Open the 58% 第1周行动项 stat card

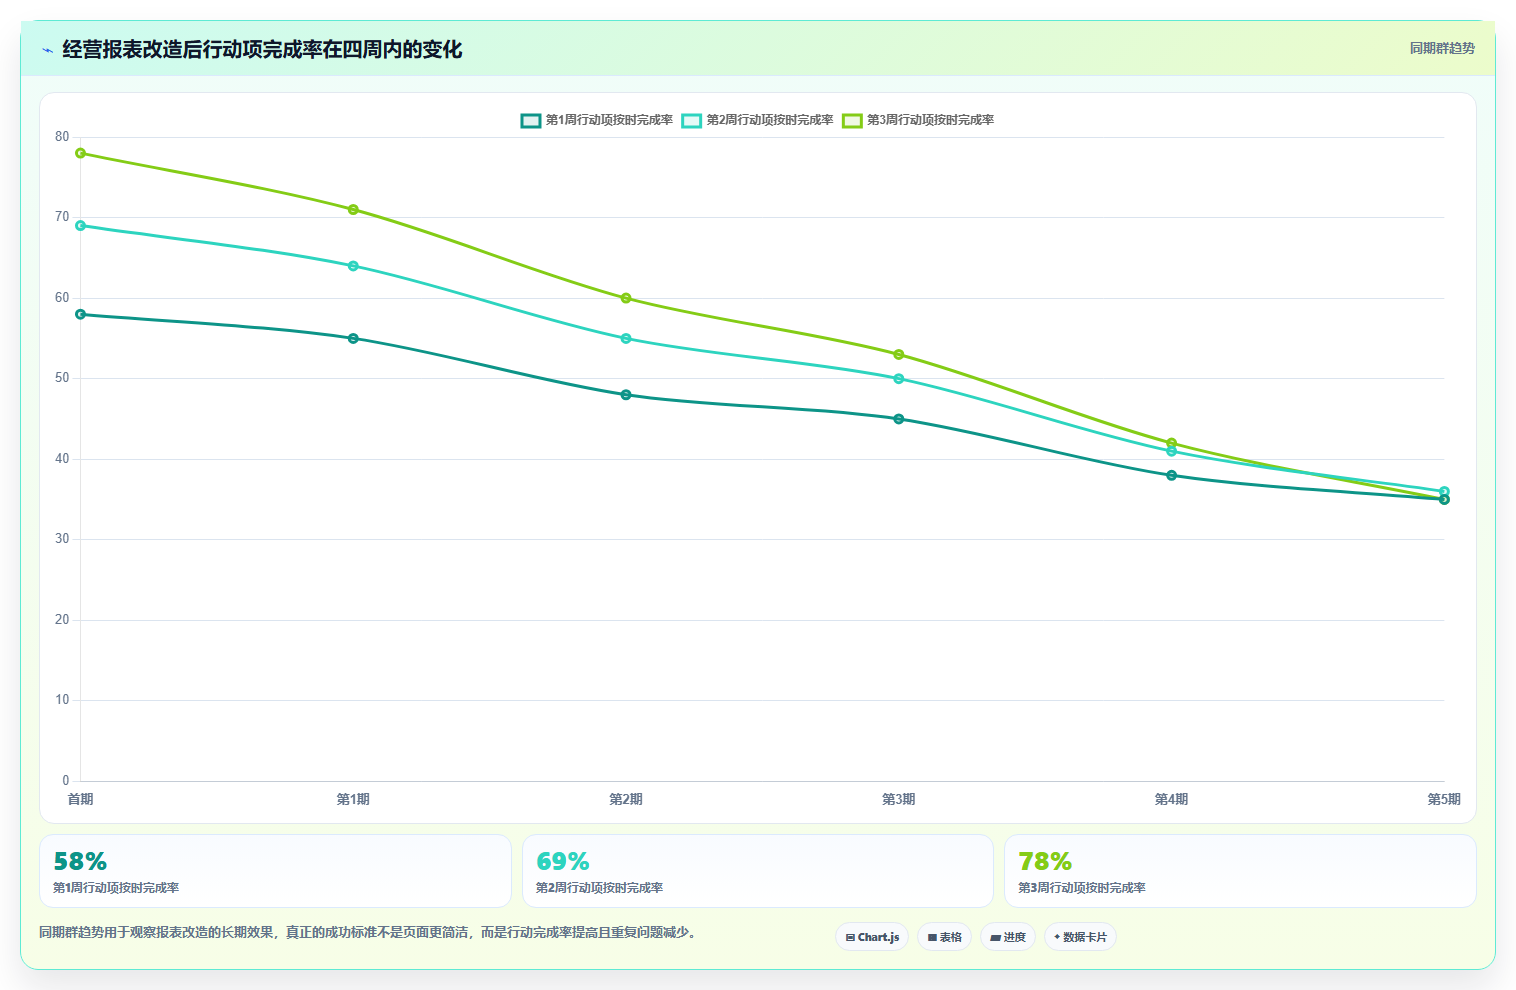275,871
